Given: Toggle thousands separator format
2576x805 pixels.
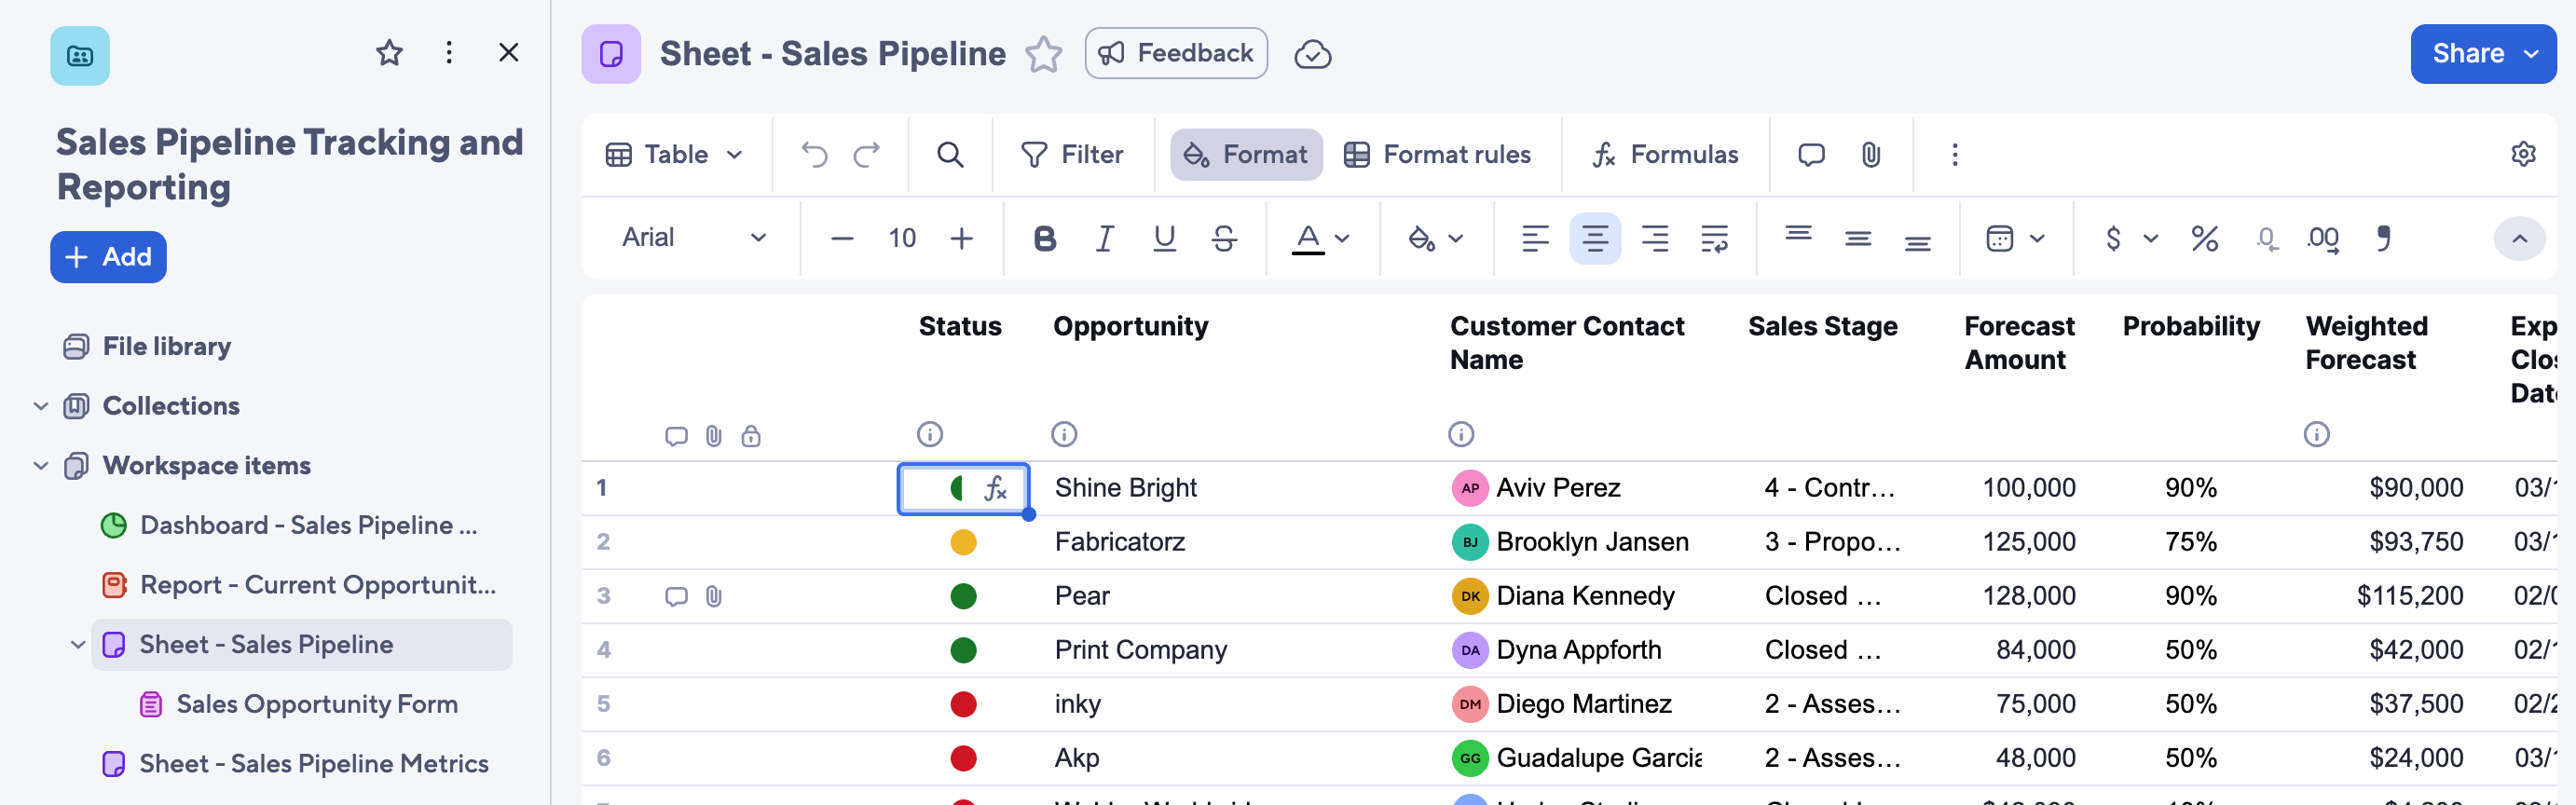Looking at the screenshot, I should pos(2384,238).
